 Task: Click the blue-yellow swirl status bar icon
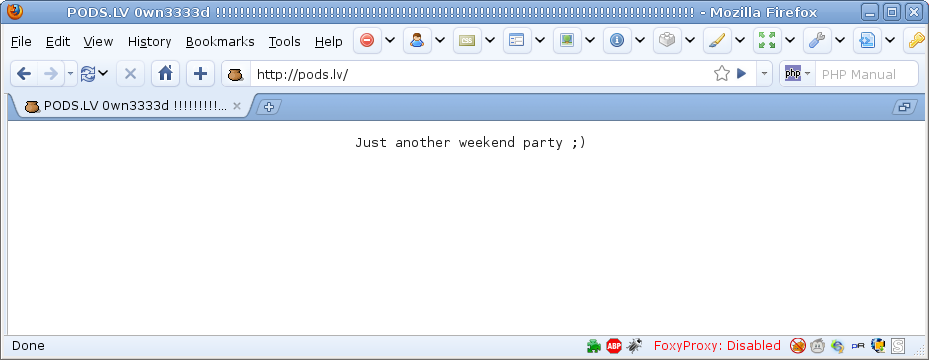(x=838, y=345)
